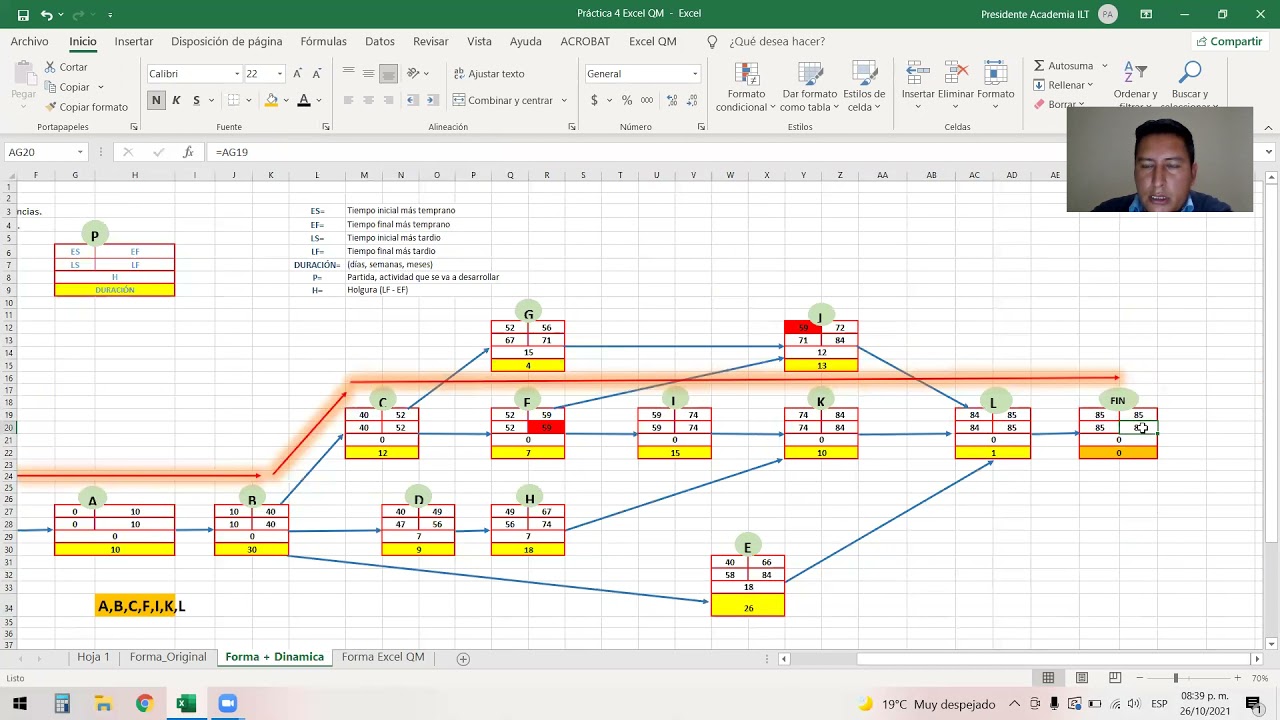Viewport: 1280px width, 720px height.
Task: Undo the last action
Action: click(47, 15)
